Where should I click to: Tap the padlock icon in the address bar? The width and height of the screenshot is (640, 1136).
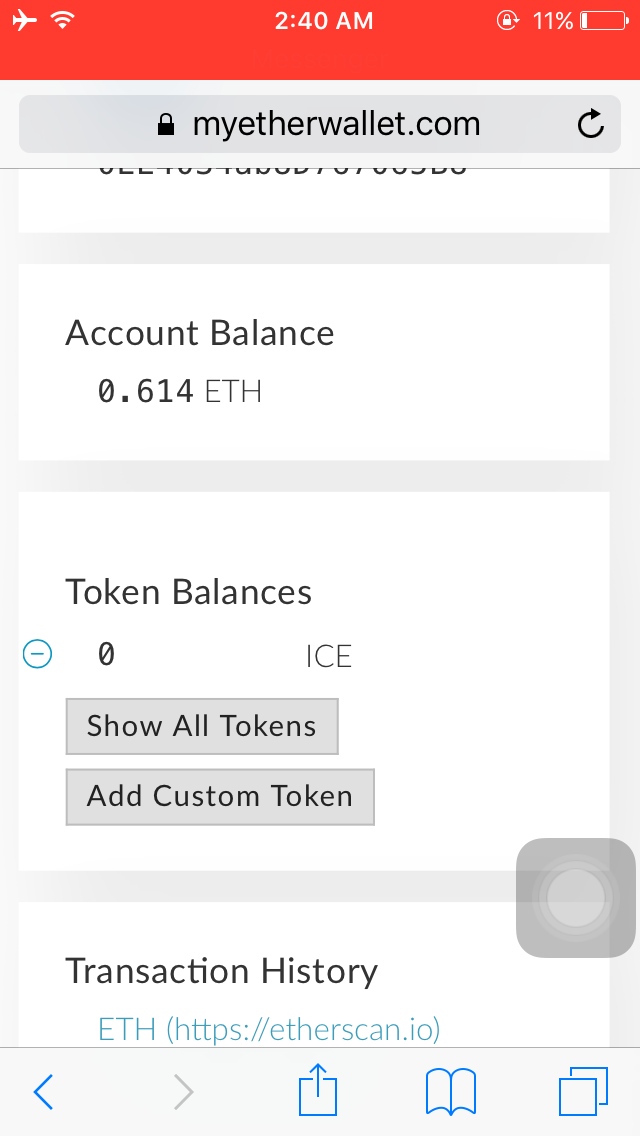(x=166, y=125)
